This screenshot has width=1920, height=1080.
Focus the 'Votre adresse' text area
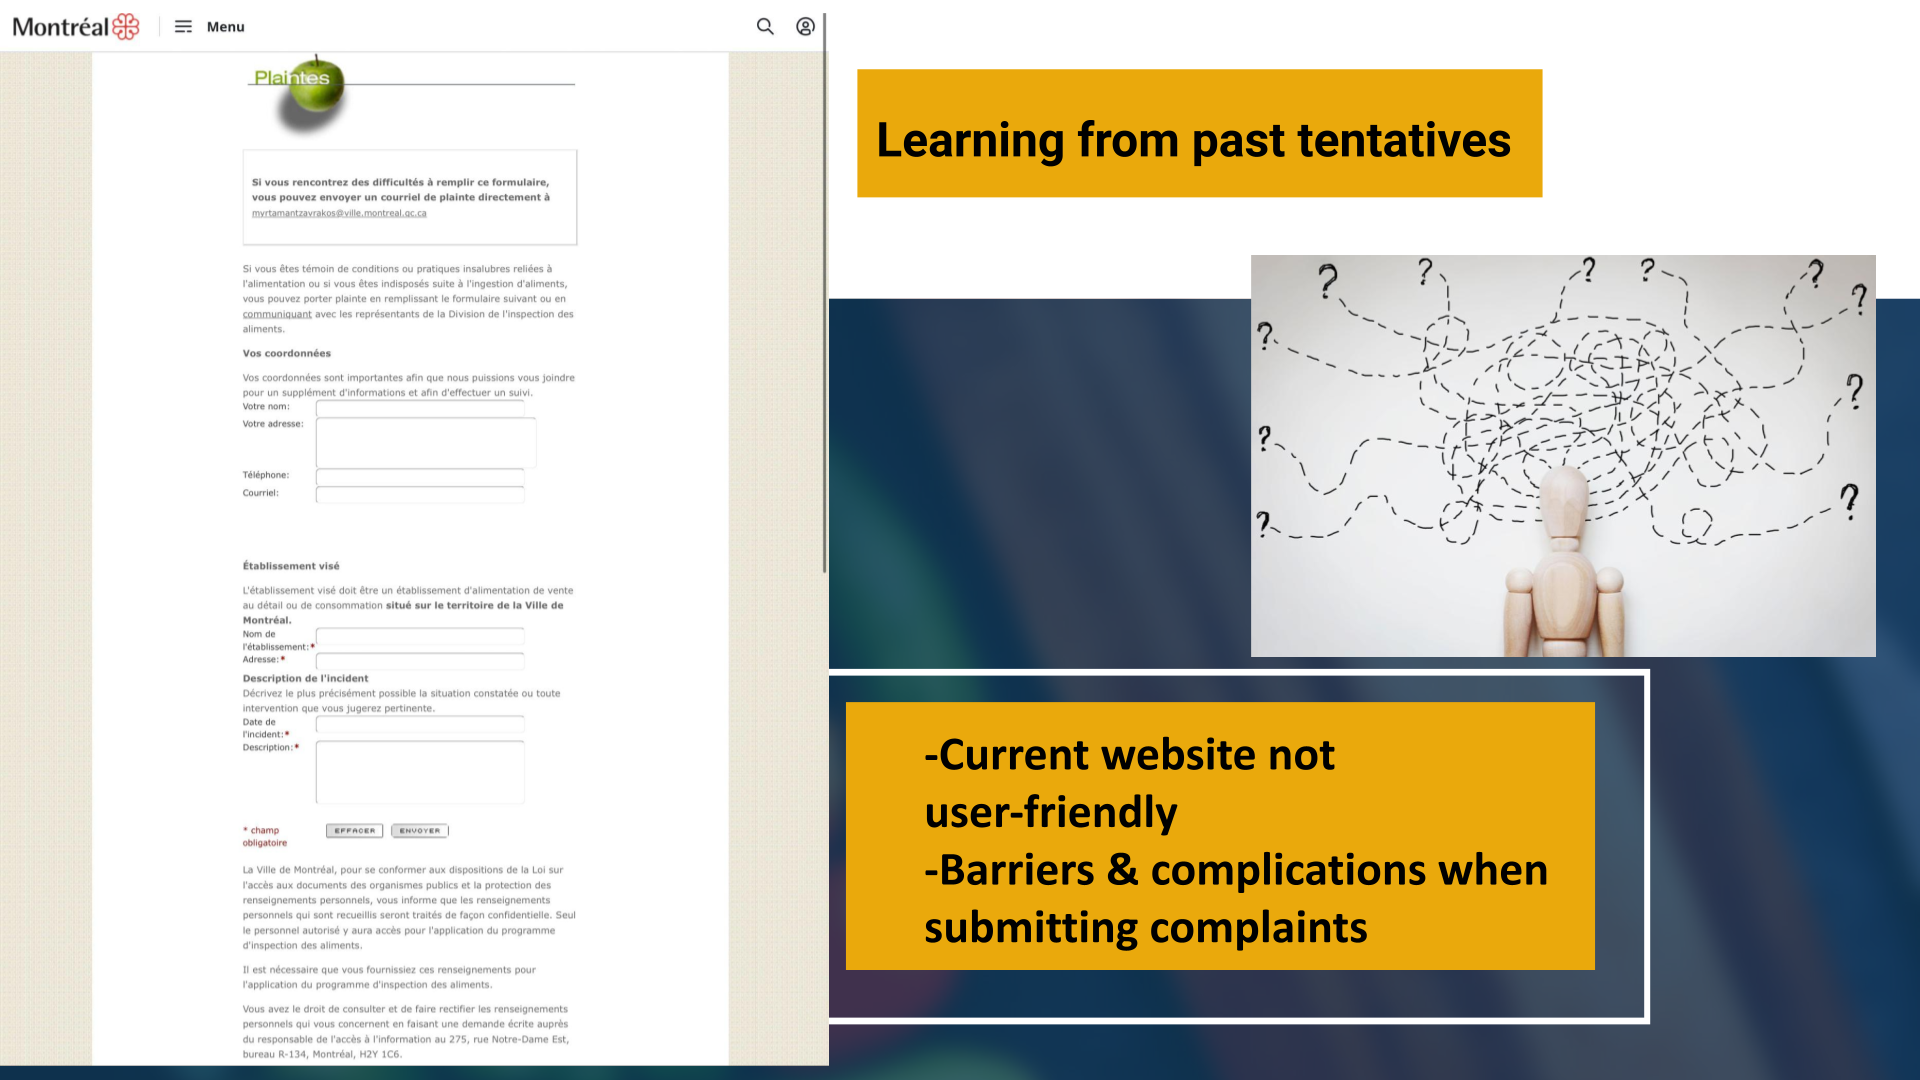coord(426,442)
